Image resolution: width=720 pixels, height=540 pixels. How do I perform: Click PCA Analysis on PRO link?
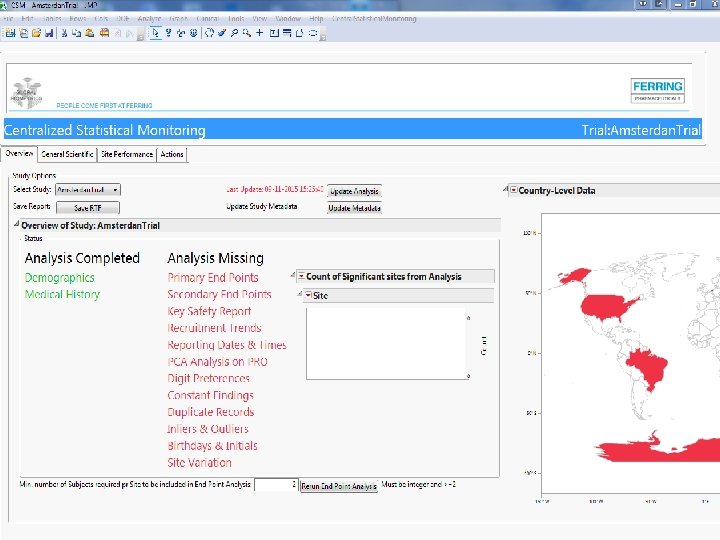tap(217, 362)
